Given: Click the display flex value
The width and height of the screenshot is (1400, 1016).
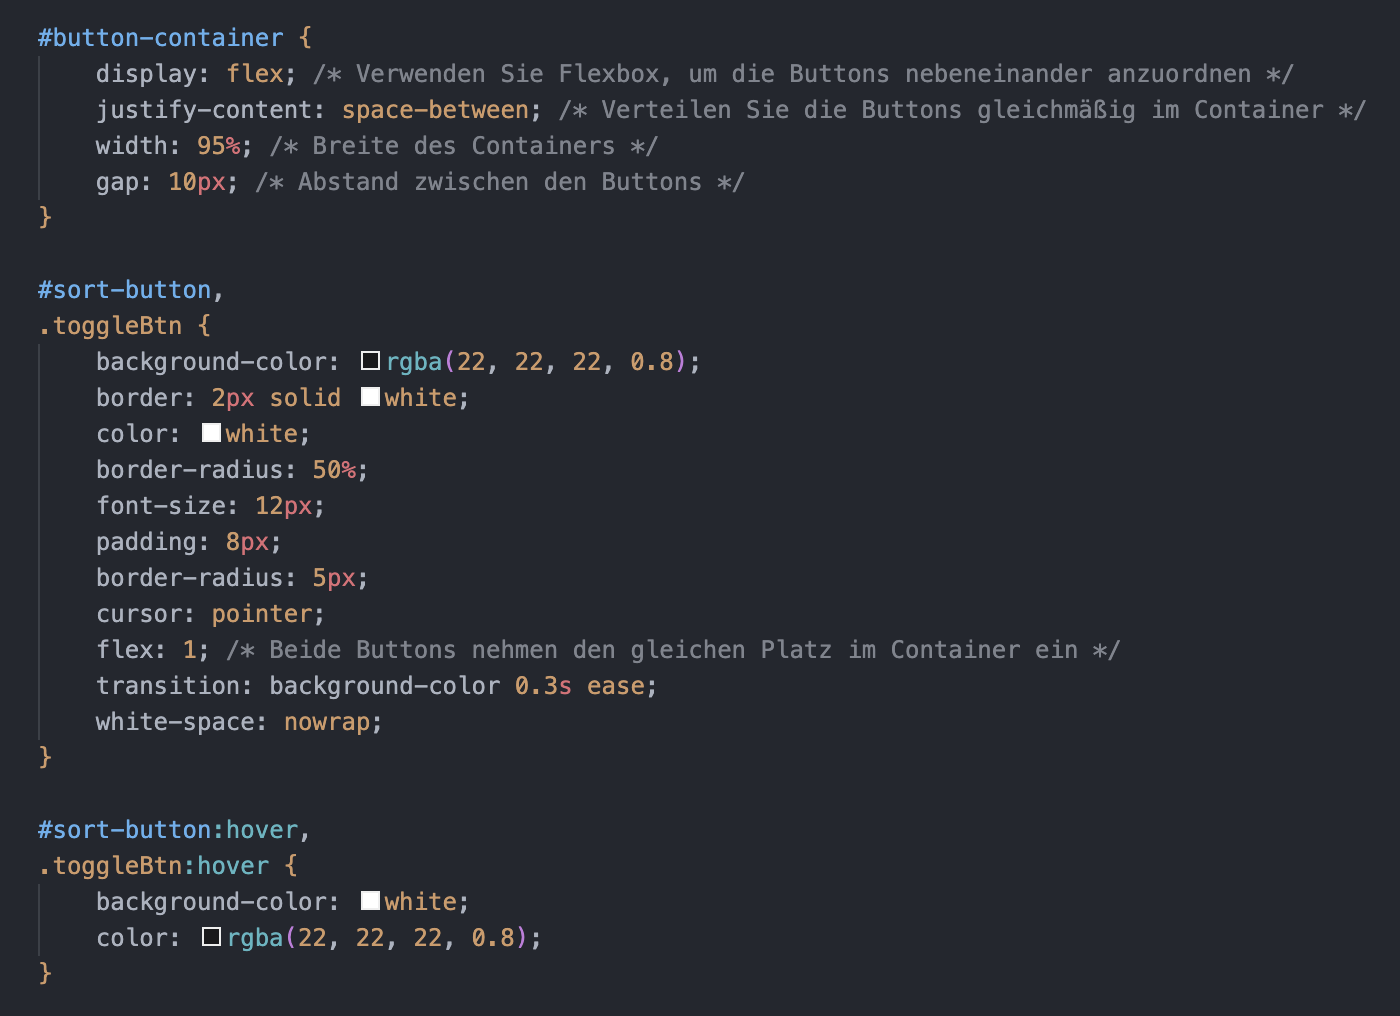Looking at the screenshot, I should (x=255, y=74).
